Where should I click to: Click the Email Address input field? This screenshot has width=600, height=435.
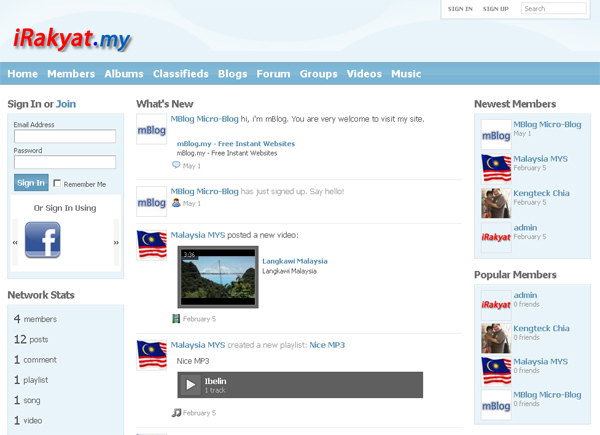click(x=65, y=137)
